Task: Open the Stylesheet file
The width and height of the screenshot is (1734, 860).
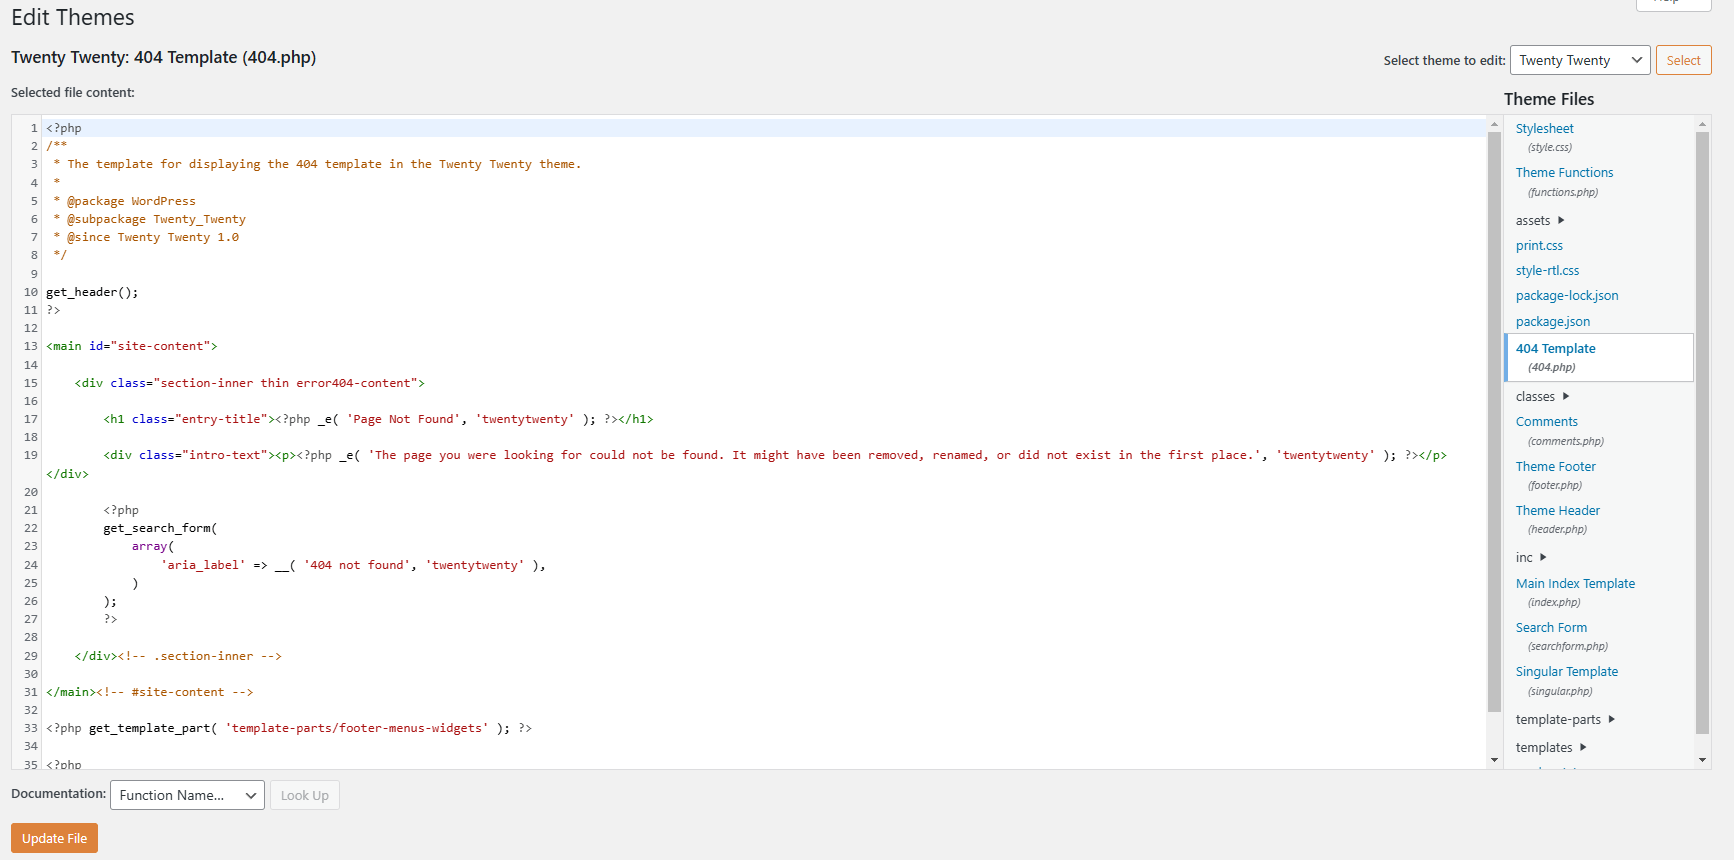Action: 1544,129
